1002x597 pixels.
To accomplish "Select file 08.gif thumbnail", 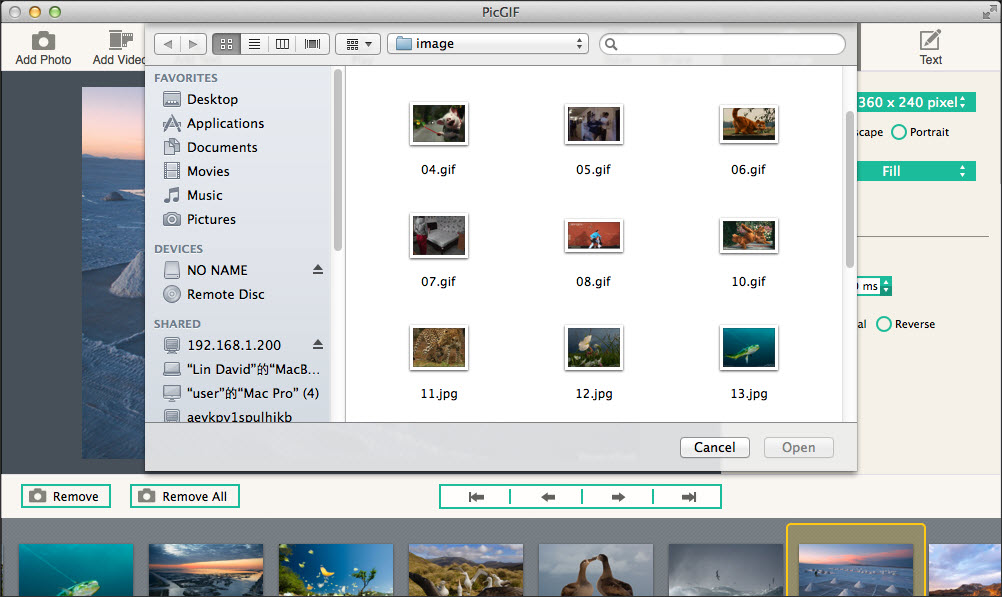I will (594, 235).
